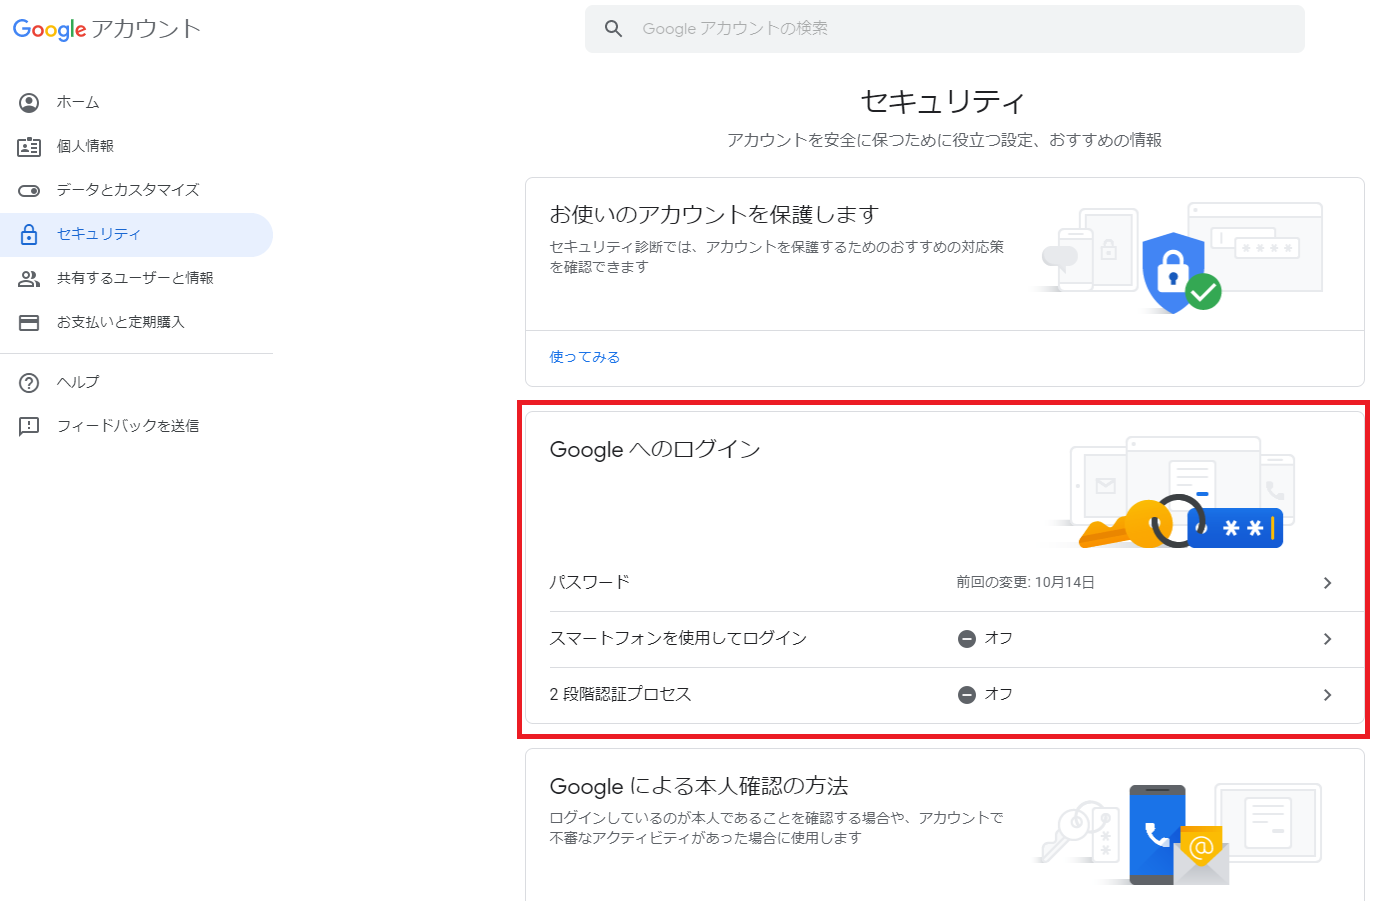Click 前回の変更: 10月14日 text
Image resolution: width=1373 pixels, height=901 pixels.
coord(1025,582)
